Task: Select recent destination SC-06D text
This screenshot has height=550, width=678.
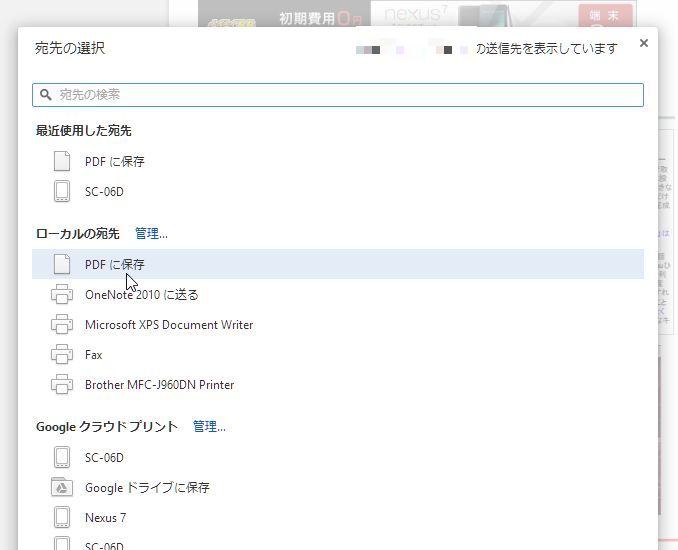Action: point(104,192)
